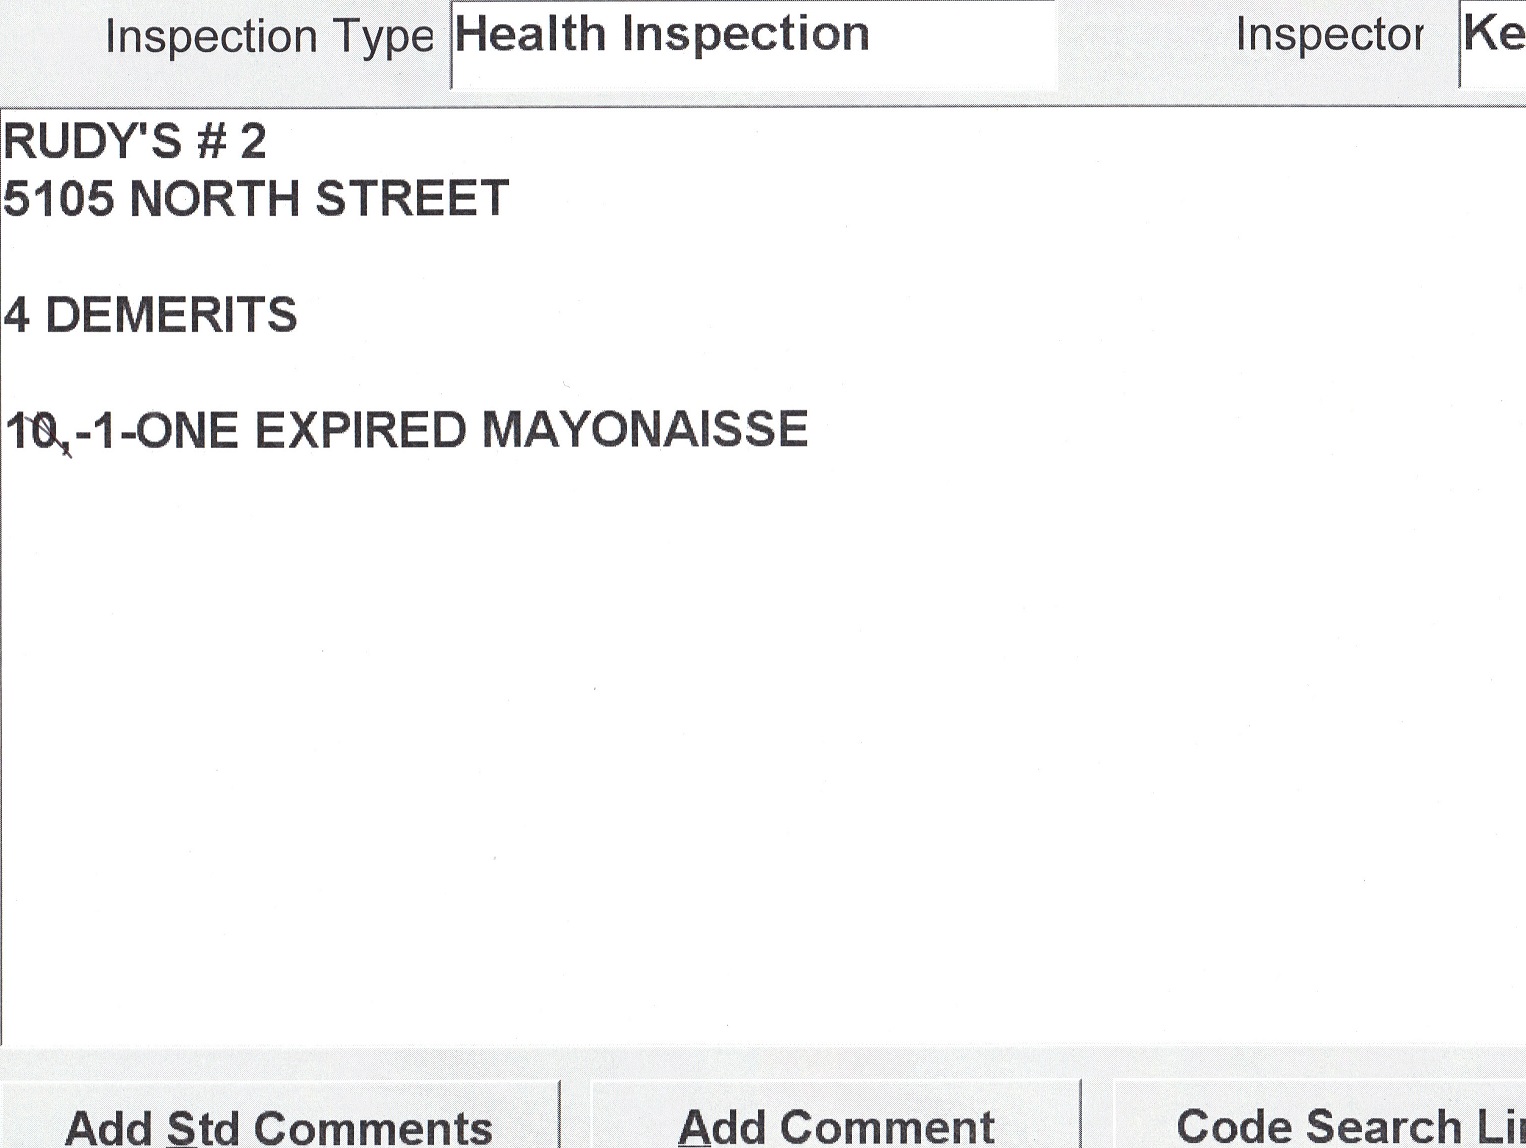
Task: Click the word MAYONAISSE in comments
Action: click(644, 430)
